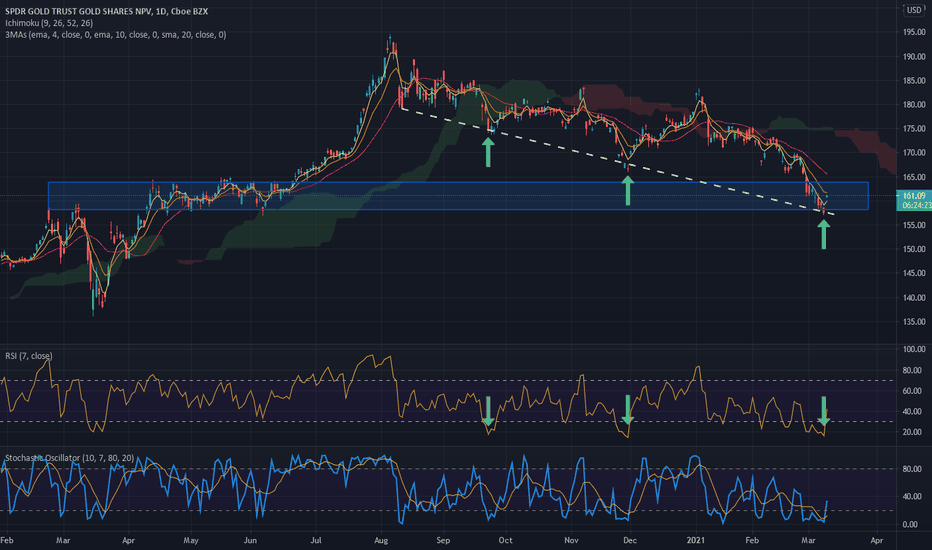The image size is (932, 550).
Task: Click the Nov label on the time axis
Action: [x=571, y=540]
